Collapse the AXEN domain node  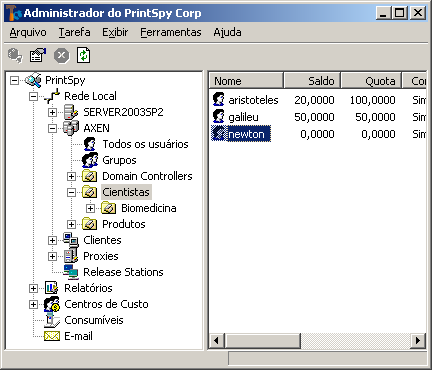coord(52,128)
